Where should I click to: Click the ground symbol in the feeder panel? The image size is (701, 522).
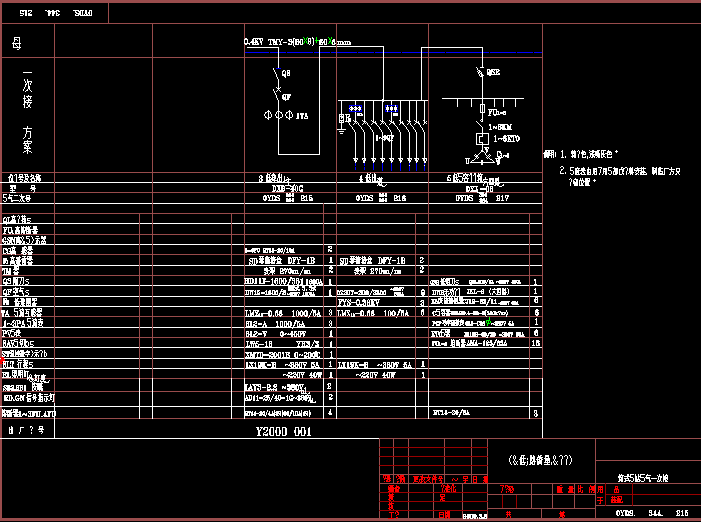342,131
